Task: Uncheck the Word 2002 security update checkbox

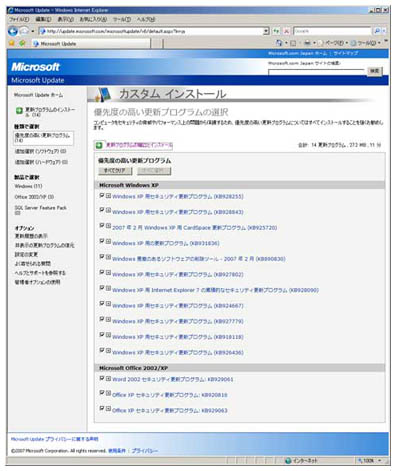Action: 102,378
